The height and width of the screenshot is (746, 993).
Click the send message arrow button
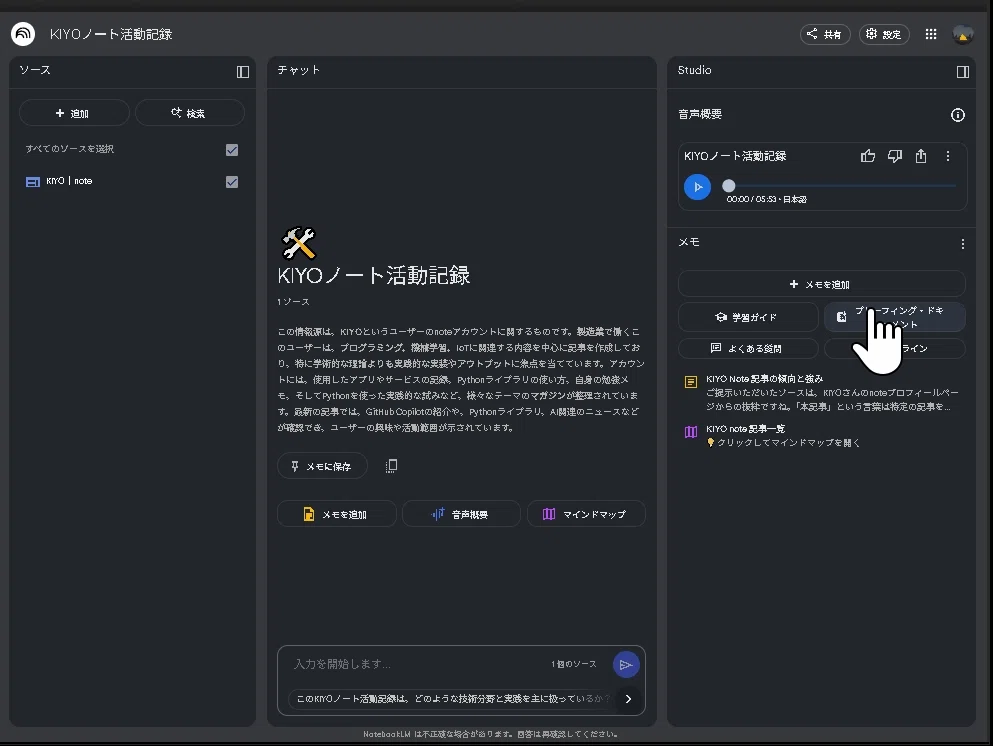[x=626, y=664]
